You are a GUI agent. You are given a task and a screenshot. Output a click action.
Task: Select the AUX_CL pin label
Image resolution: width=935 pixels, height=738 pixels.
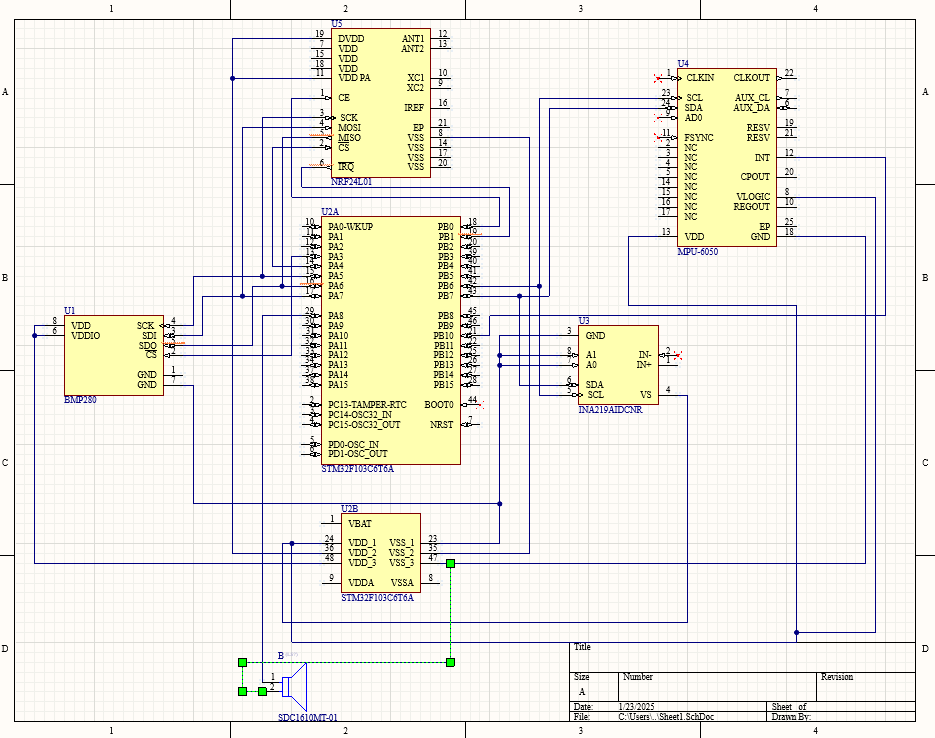(752, 98)
